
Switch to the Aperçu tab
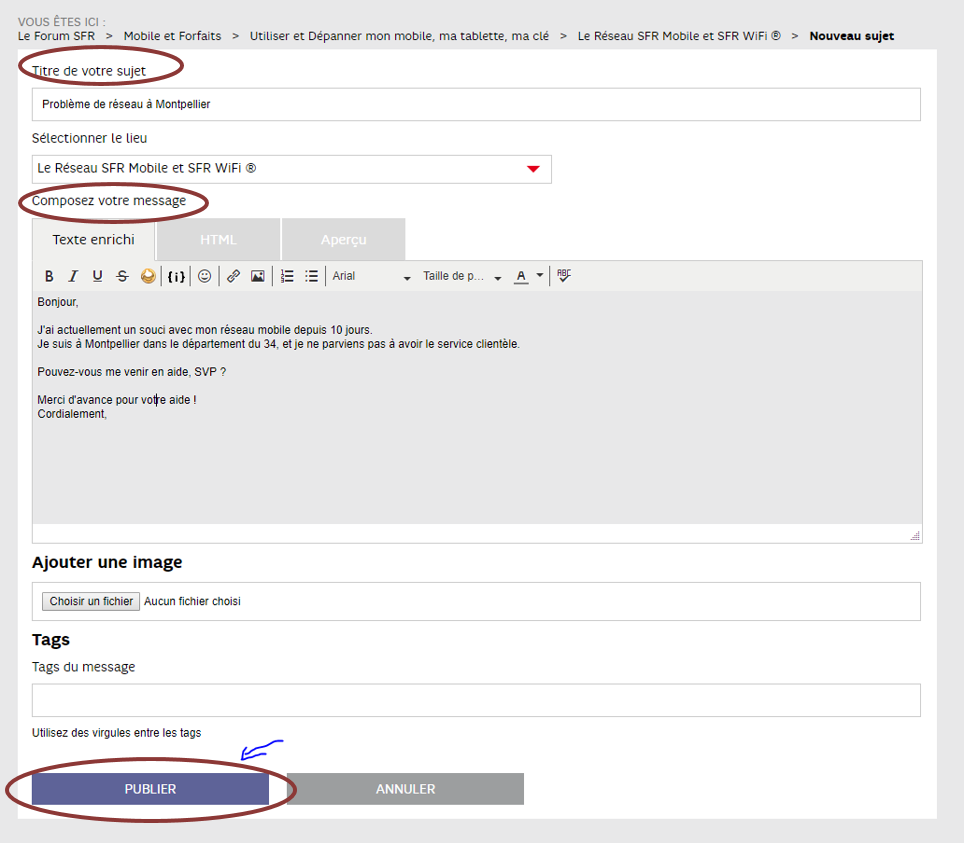coord(343,239)
